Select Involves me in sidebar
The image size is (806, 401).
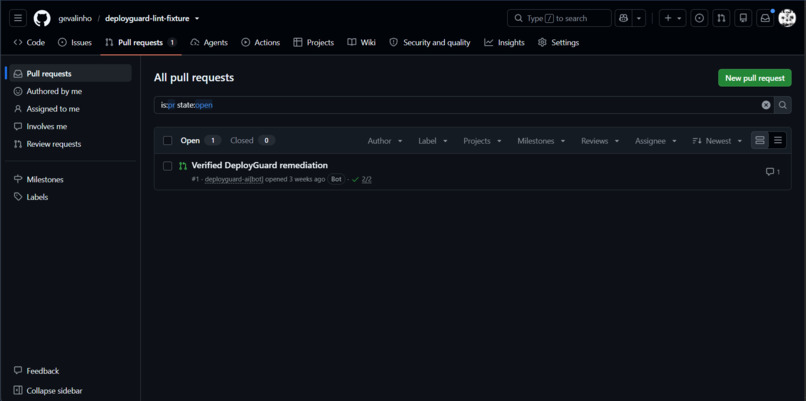click(70, 126)
